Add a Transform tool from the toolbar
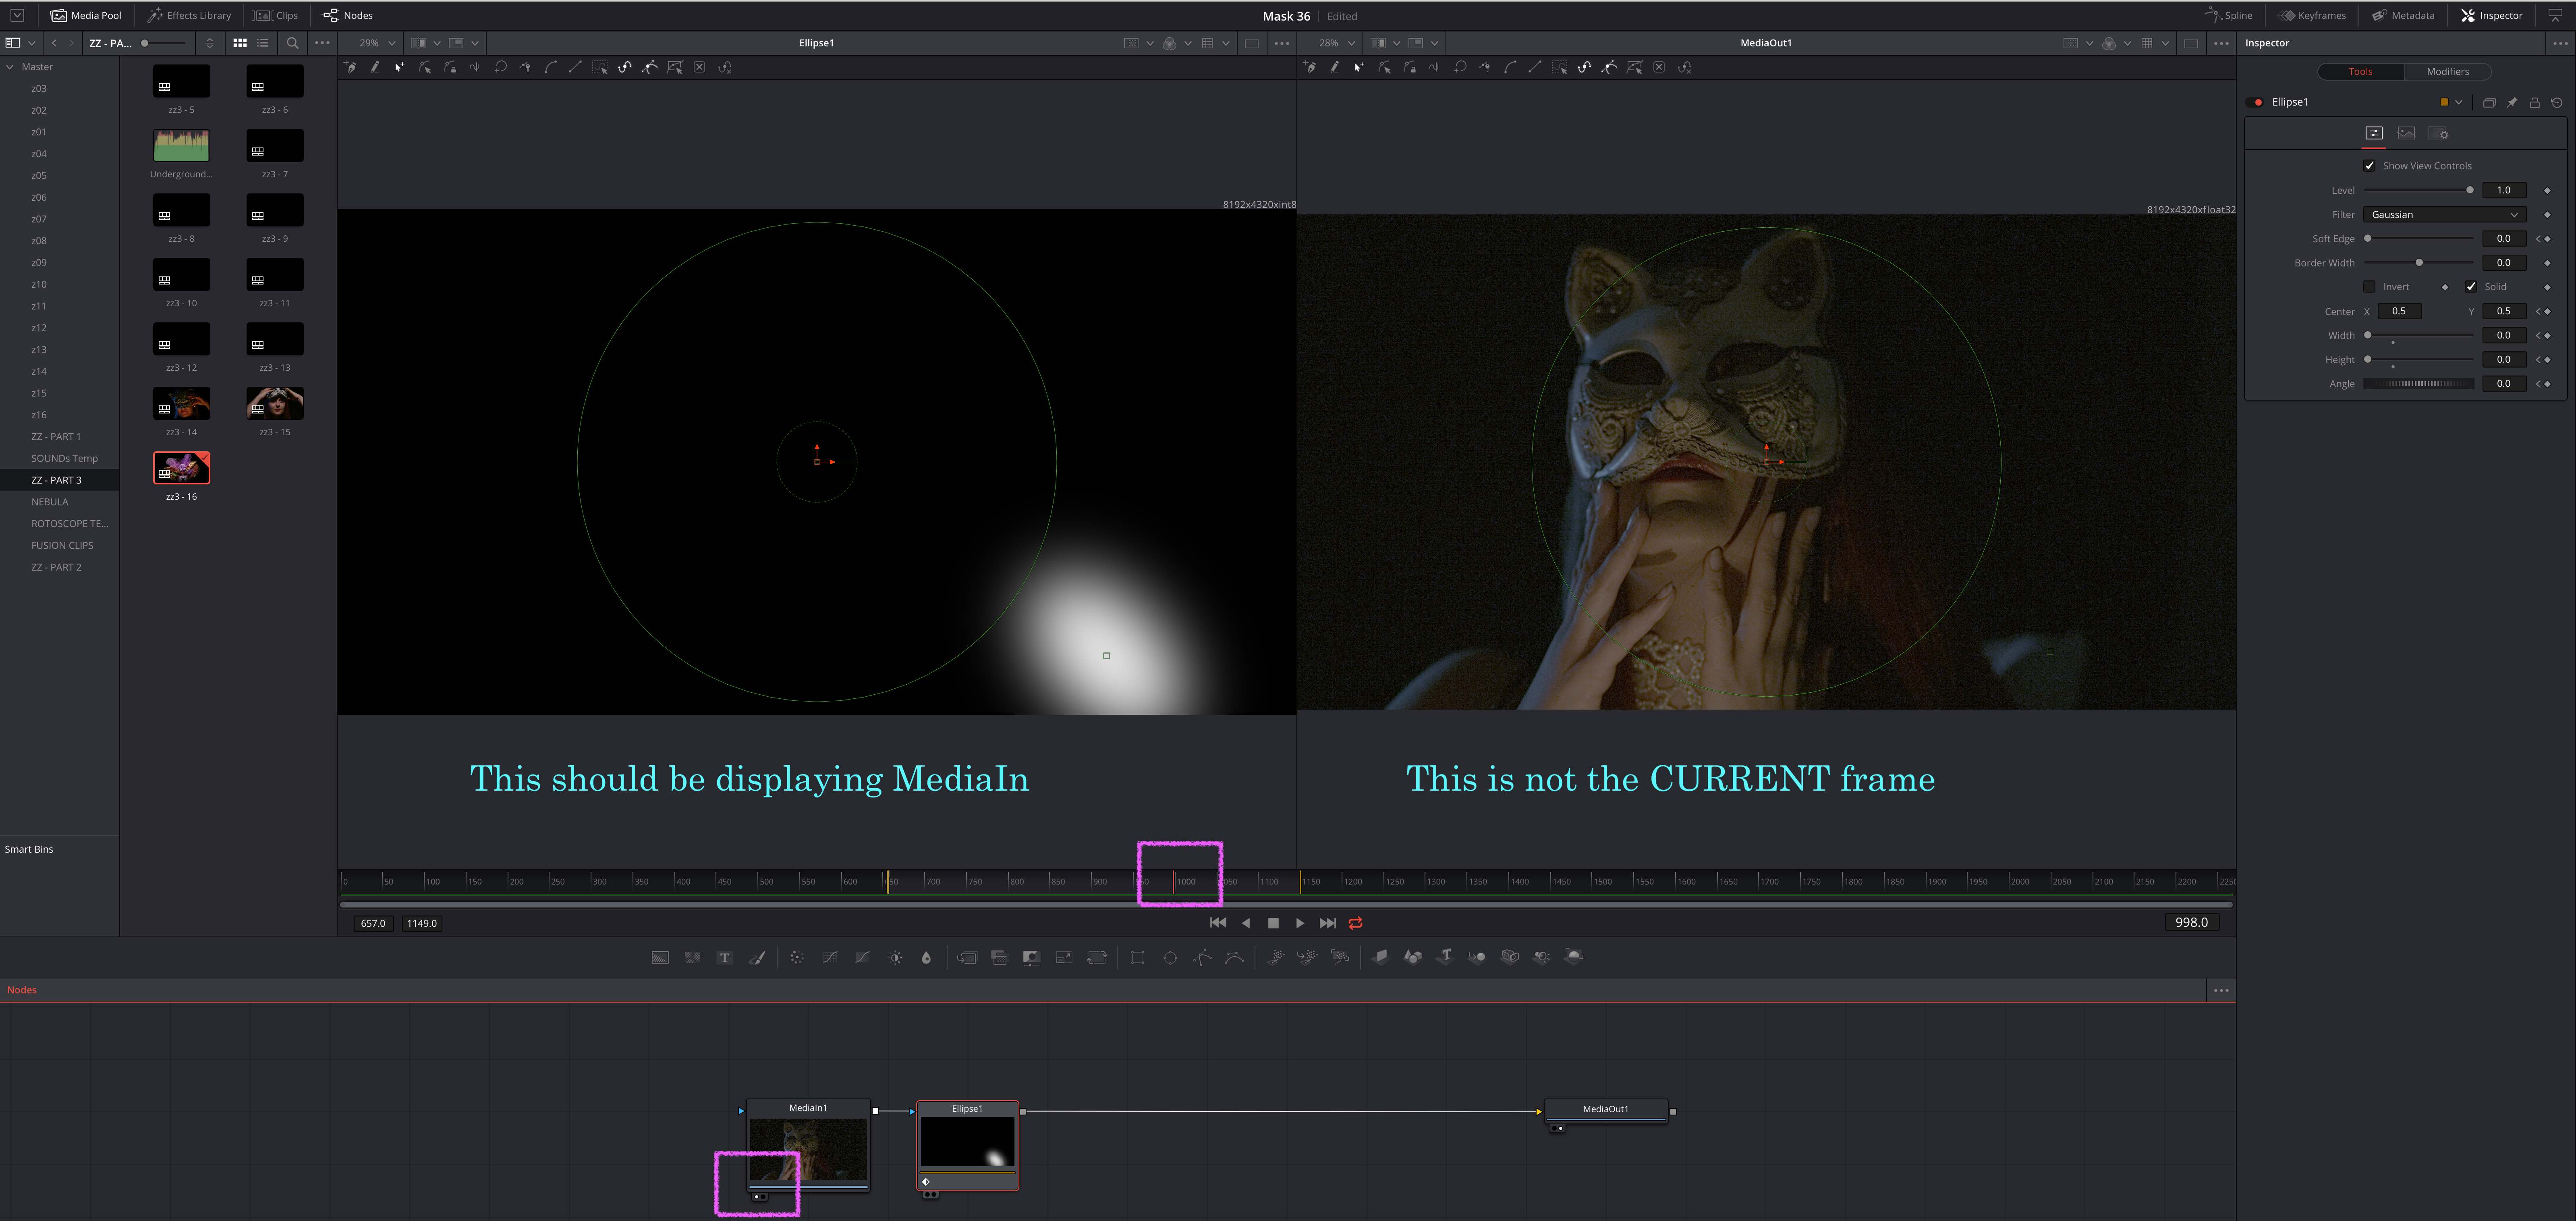The height and width of the screenshot is (1221, 2576). tap(1097, 957)
